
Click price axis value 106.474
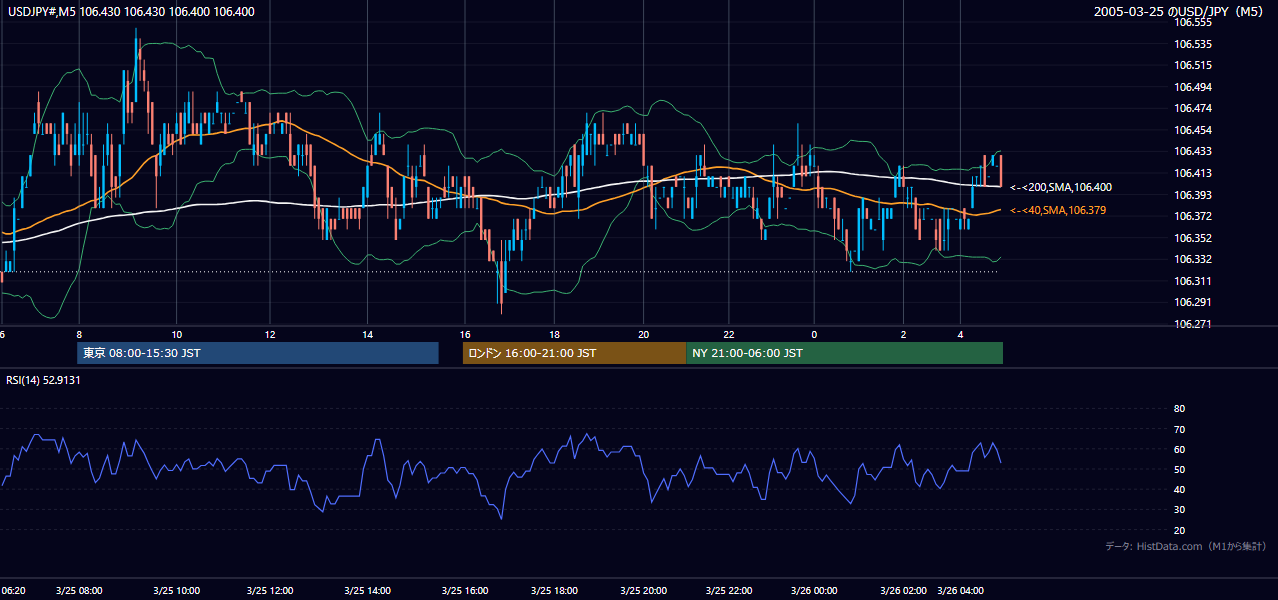[x=1194, y=108]
